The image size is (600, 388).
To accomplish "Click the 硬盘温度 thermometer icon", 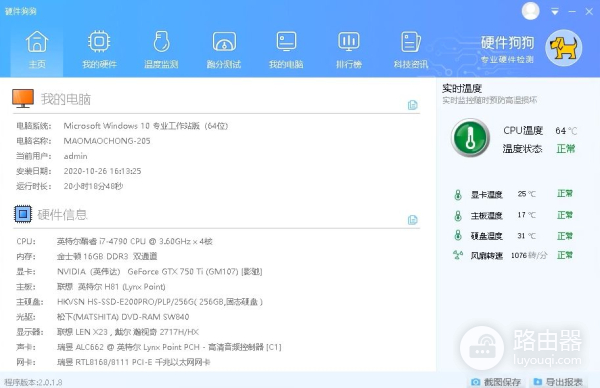I will 458,235.
